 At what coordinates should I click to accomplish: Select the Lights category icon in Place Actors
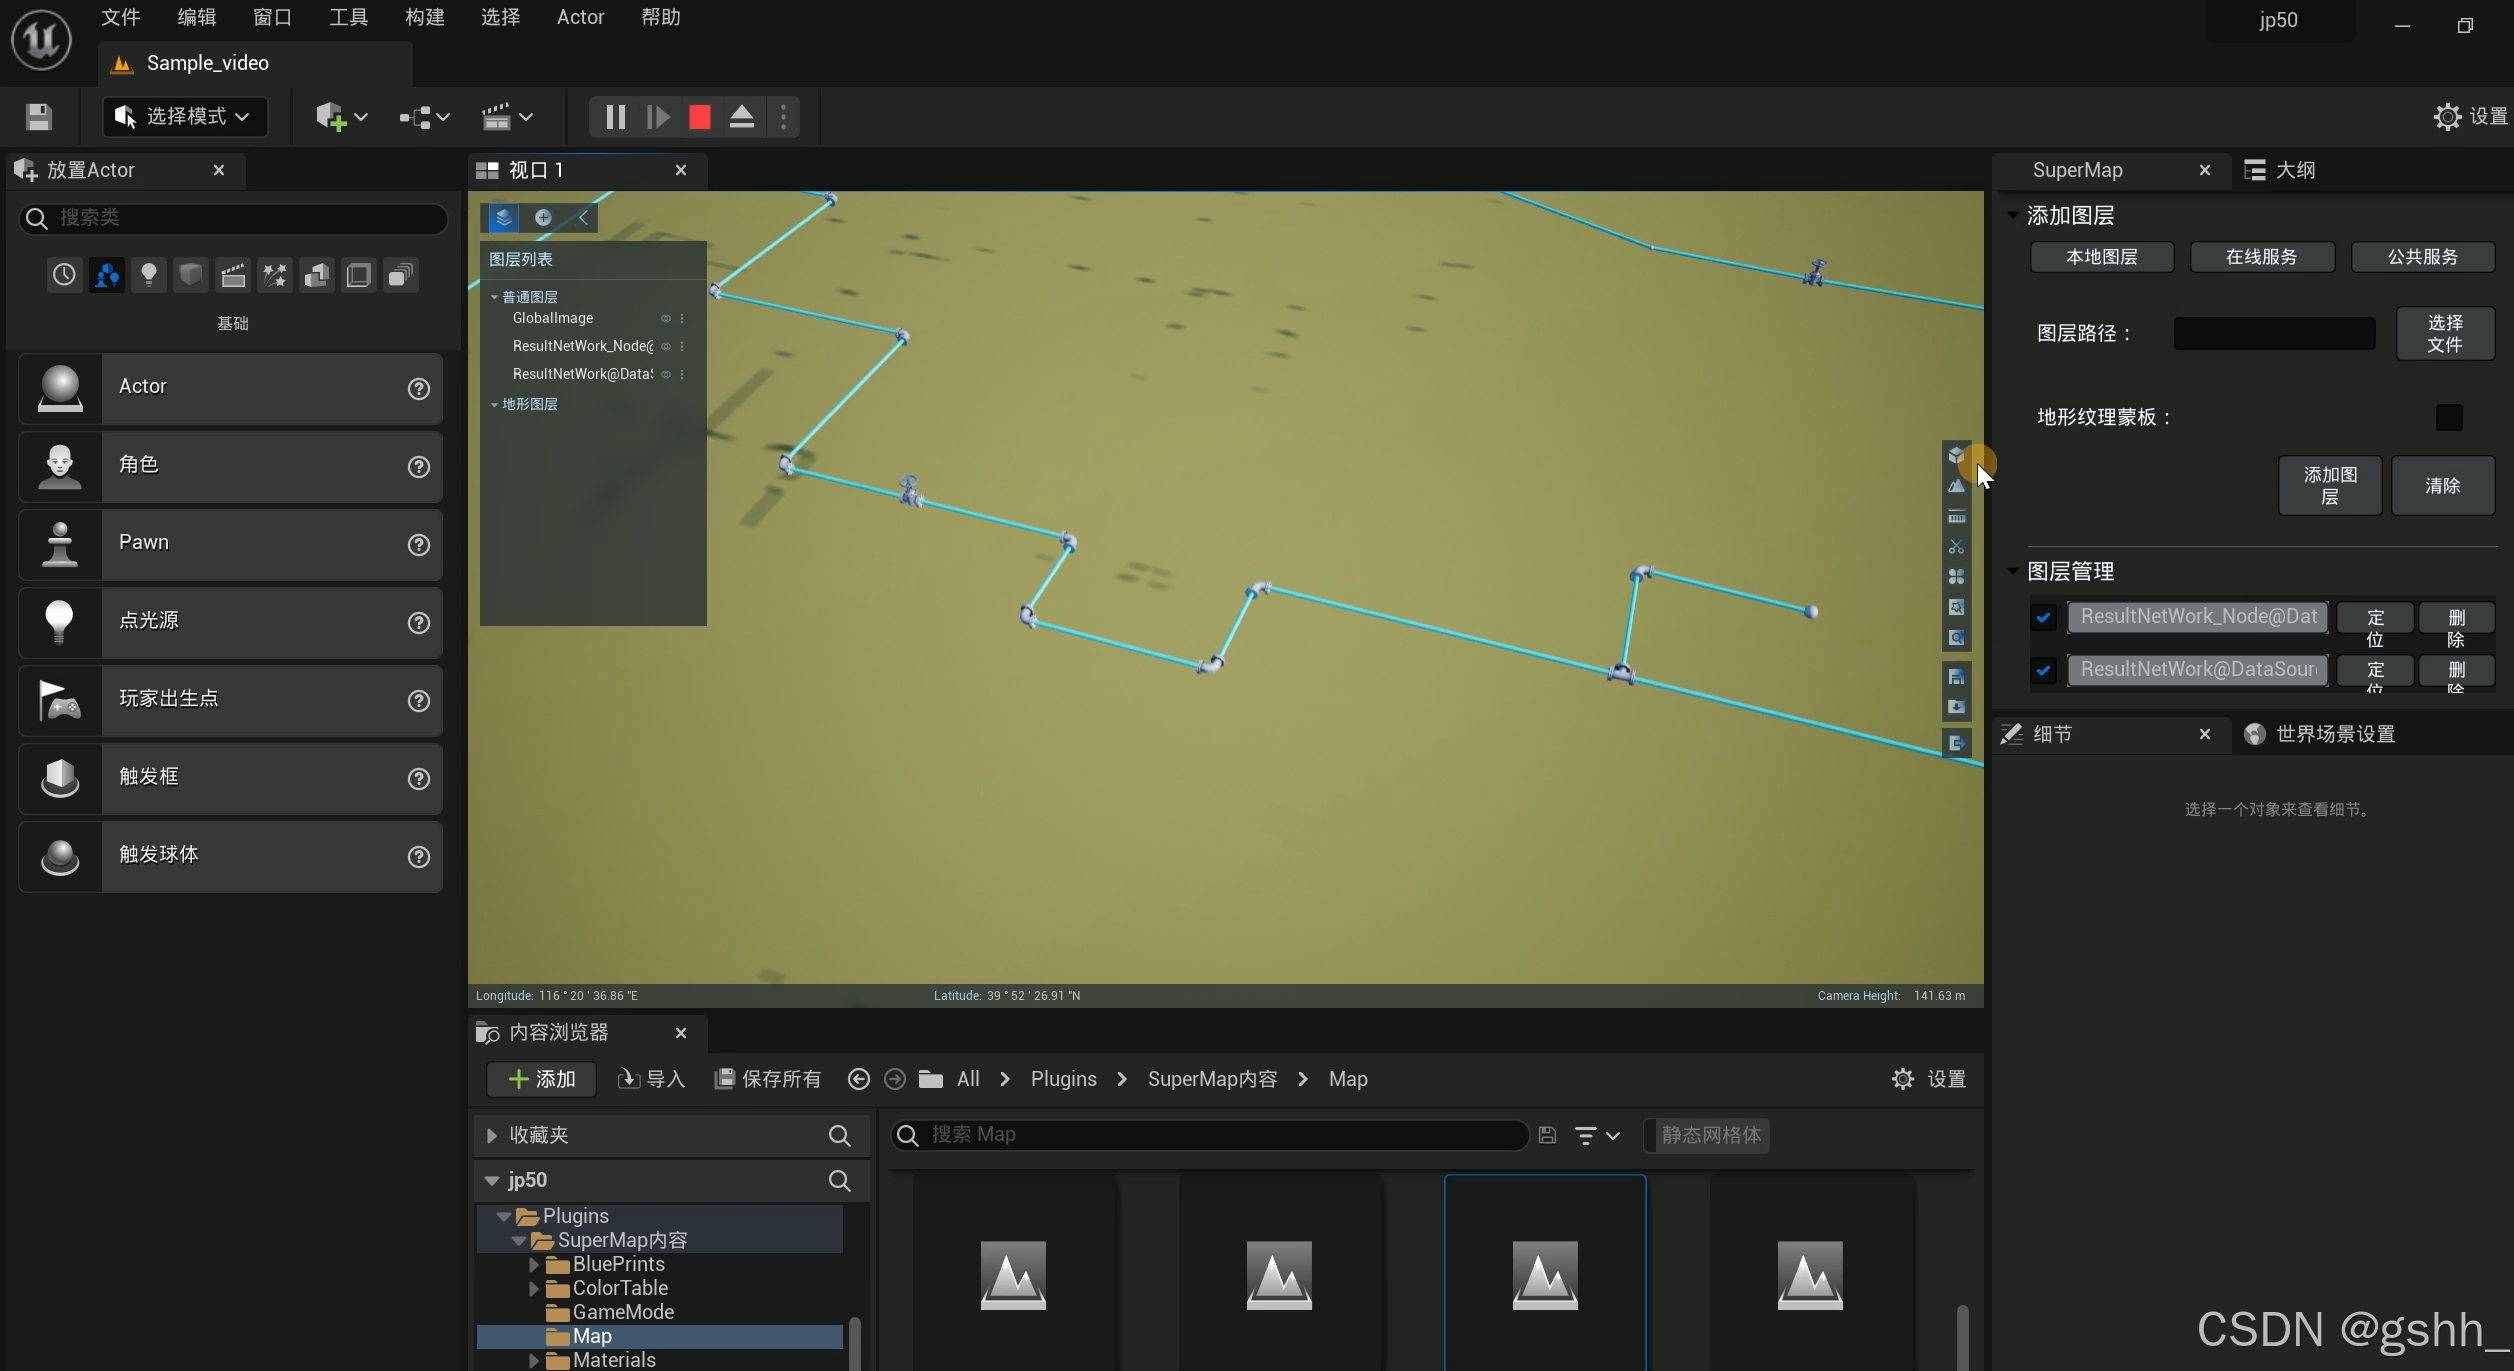pos(149,275)
